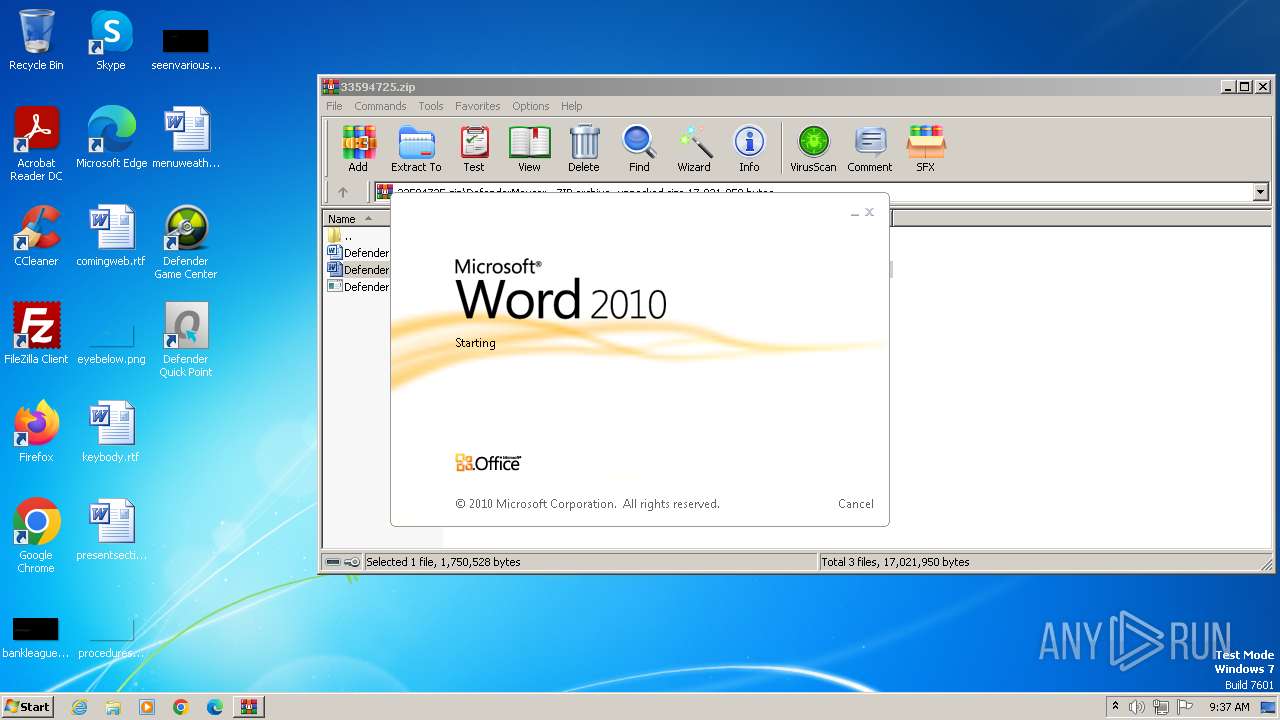Image resolution: width=1280 pixels, height=720 pixels.
Task: Select the Firefox desktop shortcut
Action: point(36,432)
